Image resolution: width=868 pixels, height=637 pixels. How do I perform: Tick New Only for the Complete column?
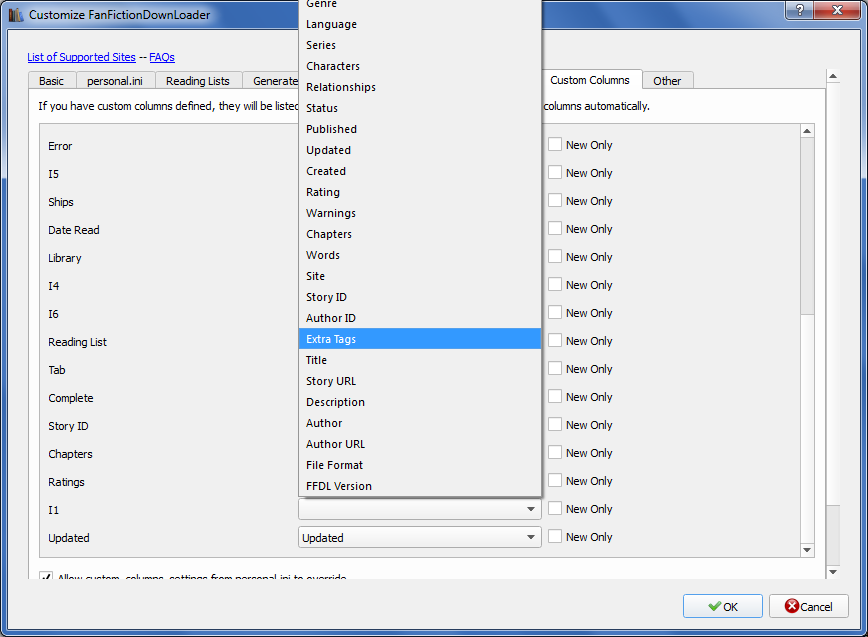click(555, 396)
